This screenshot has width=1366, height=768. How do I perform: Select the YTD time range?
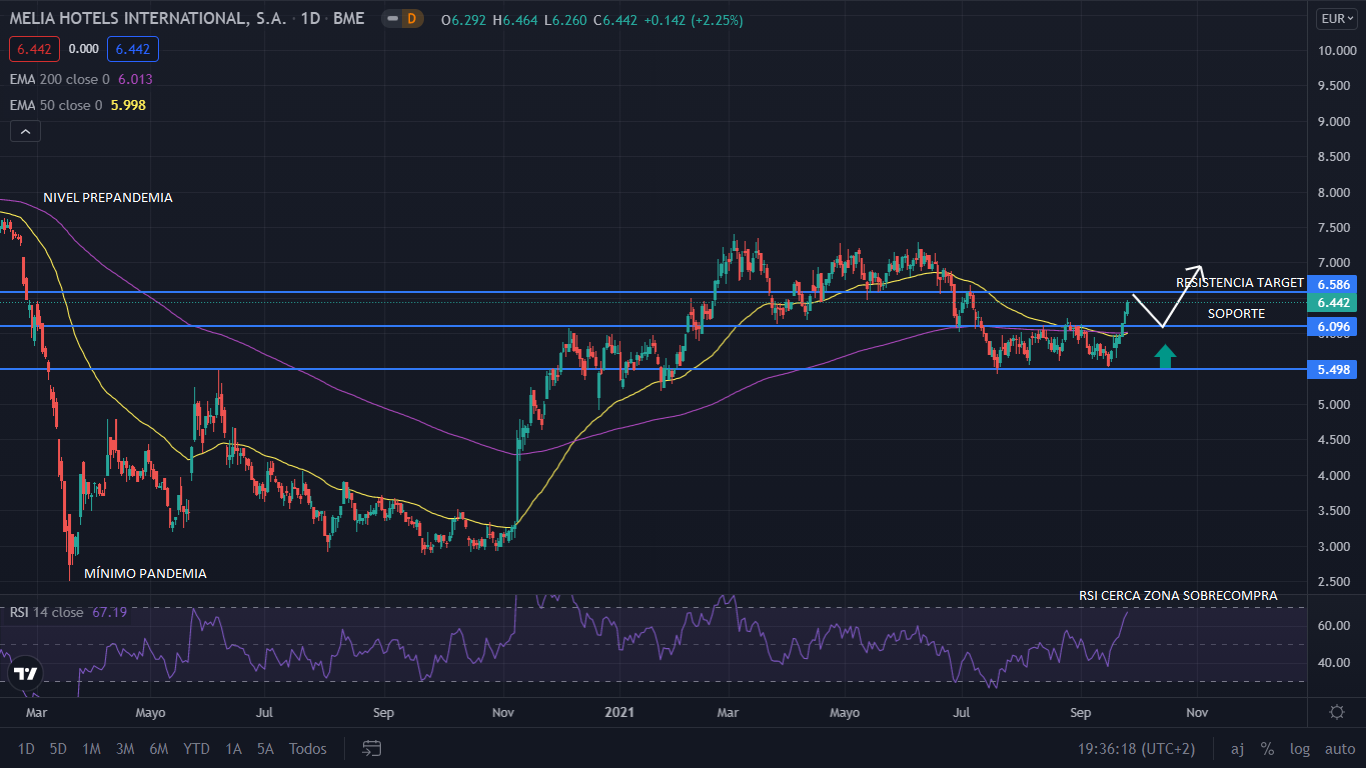[196, 748]
